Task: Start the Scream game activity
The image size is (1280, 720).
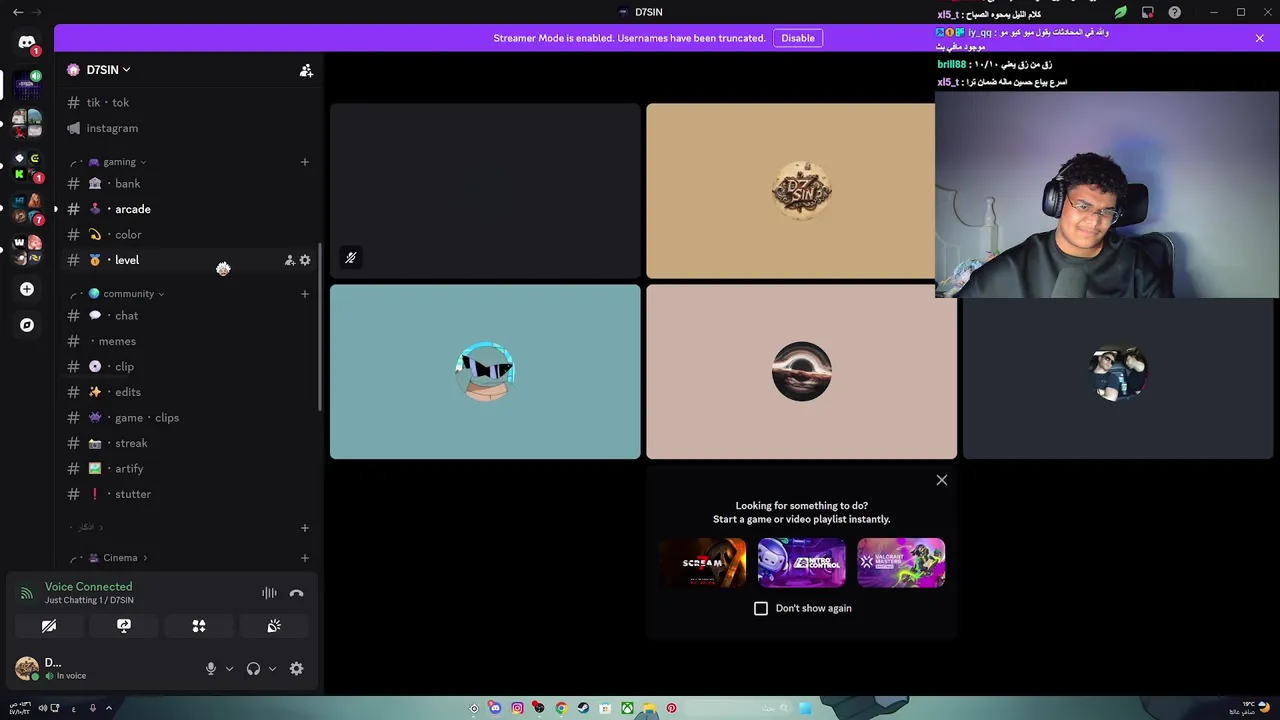Action: [x=702, y=563]
